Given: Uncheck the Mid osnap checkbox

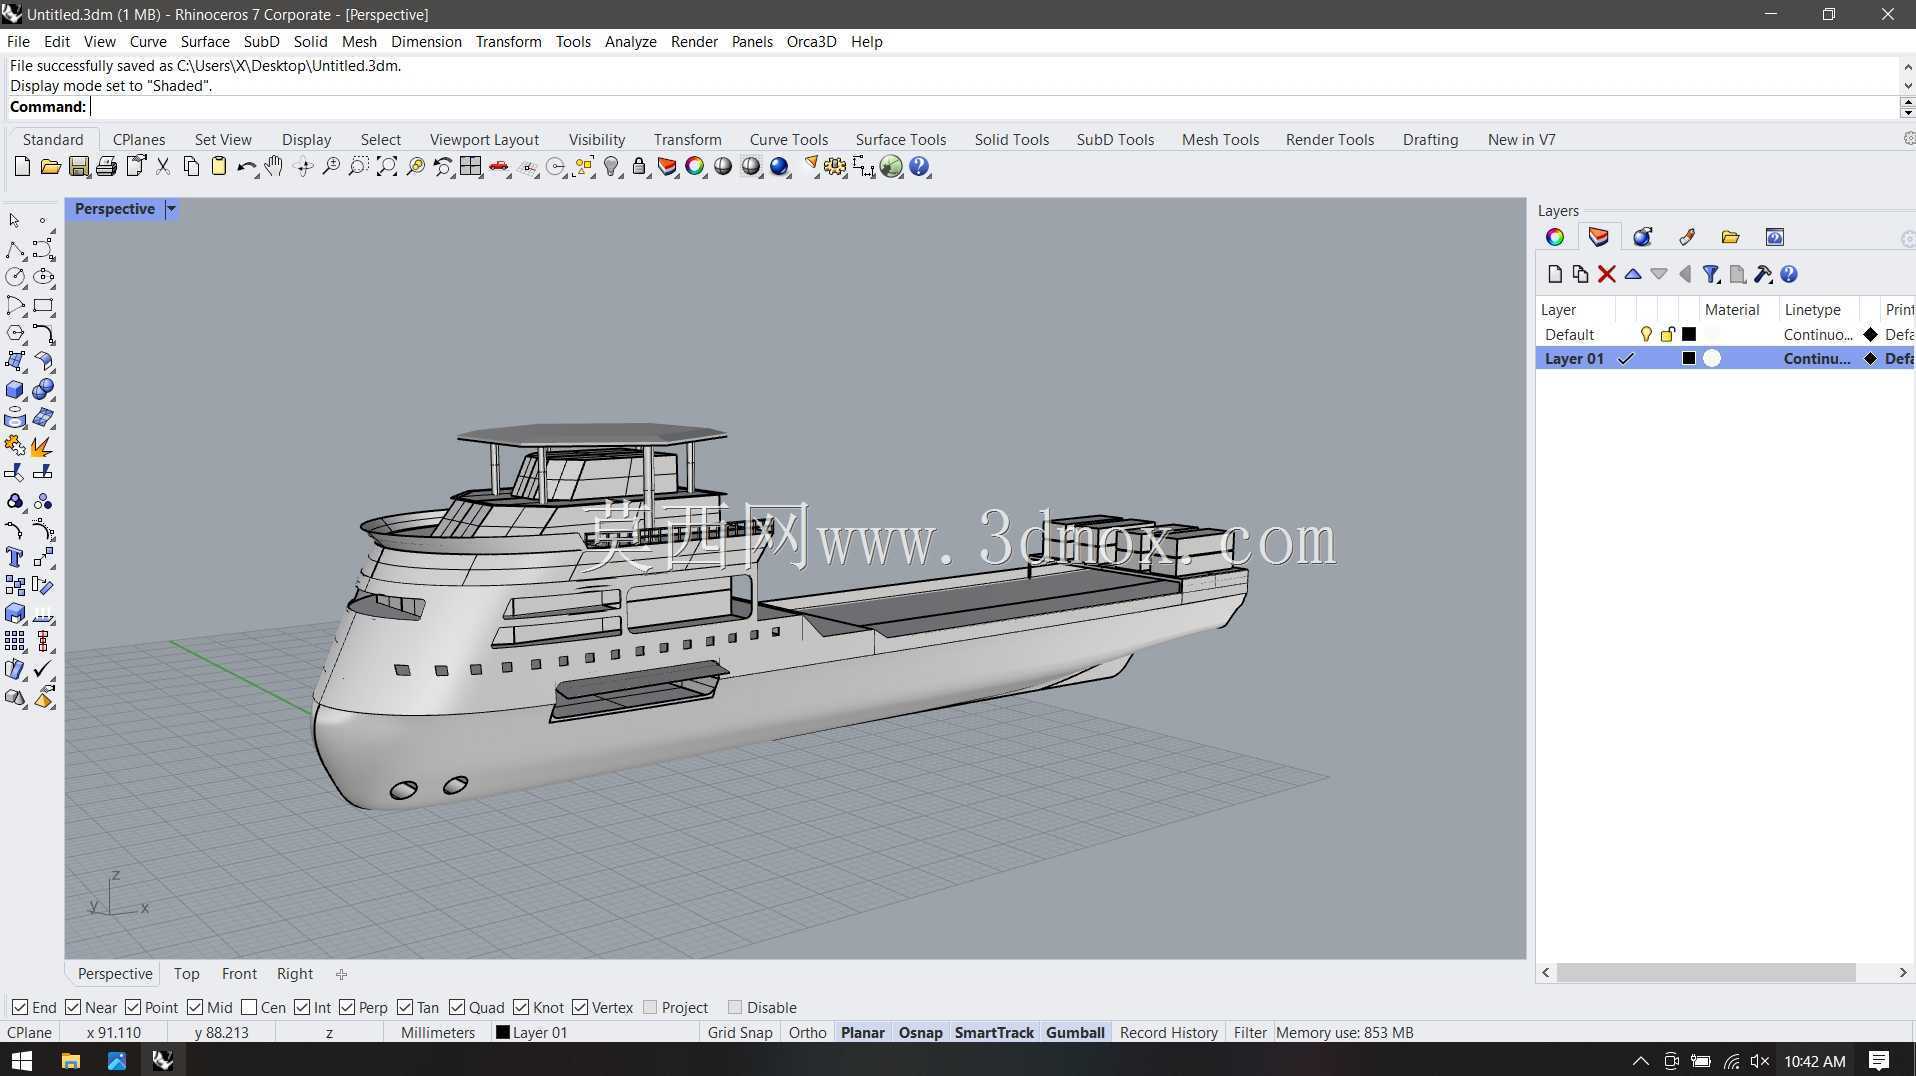Looking at the screenshot, I should (x=195, y=1007).
